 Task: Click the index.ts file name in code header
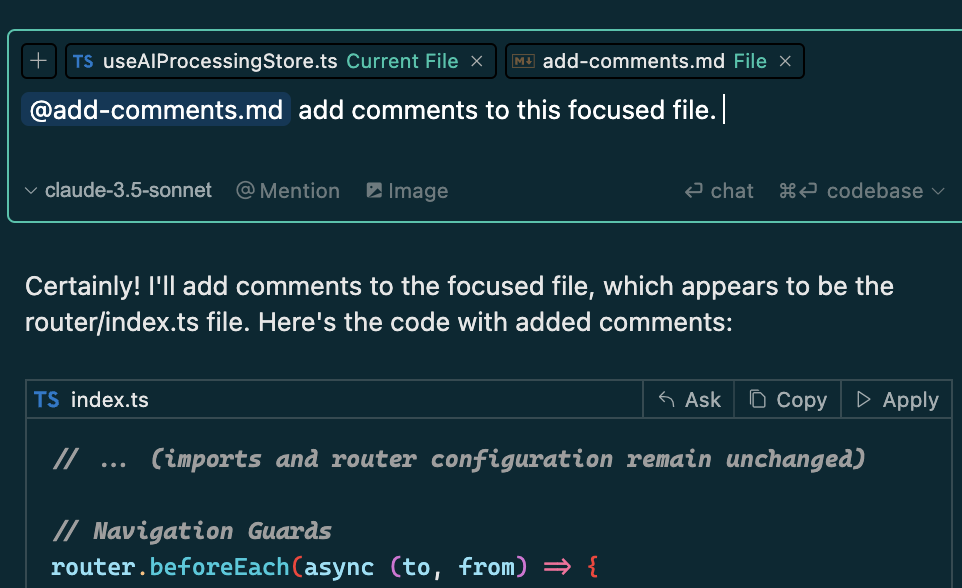point(110,400)
